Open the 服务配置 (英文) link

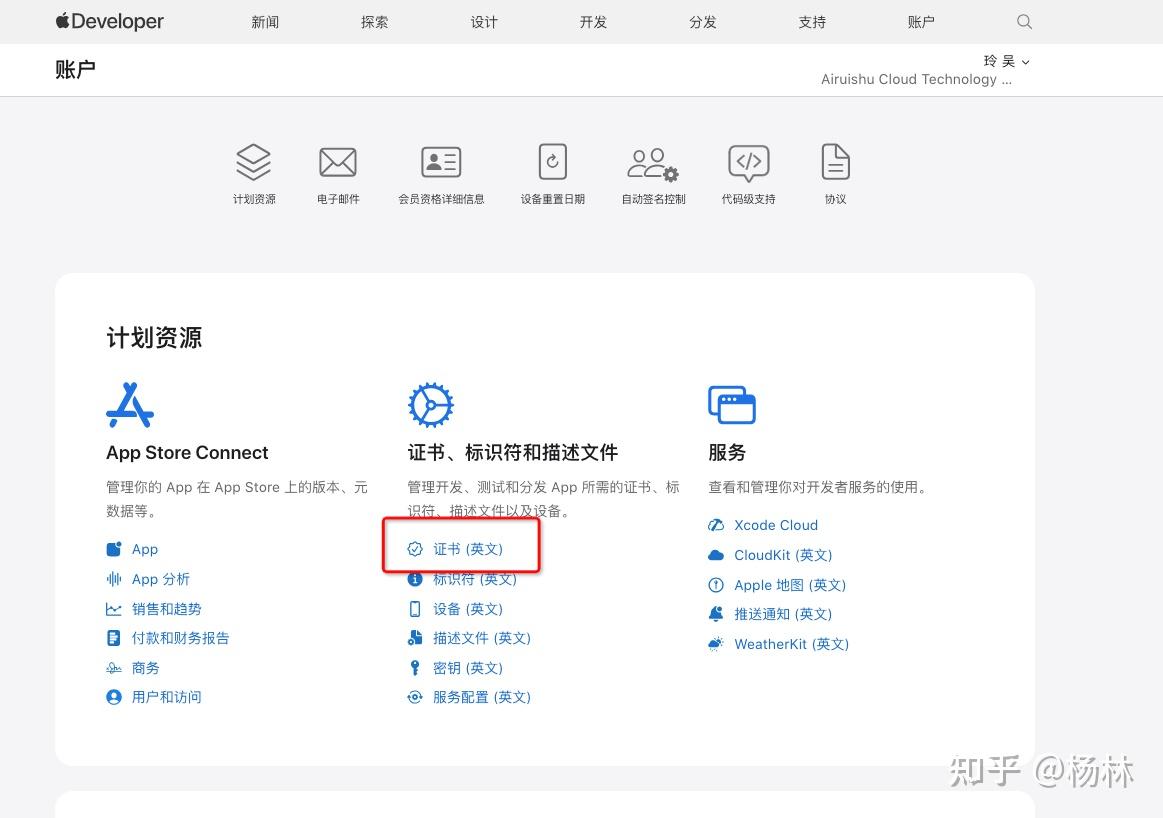(482, 697)
